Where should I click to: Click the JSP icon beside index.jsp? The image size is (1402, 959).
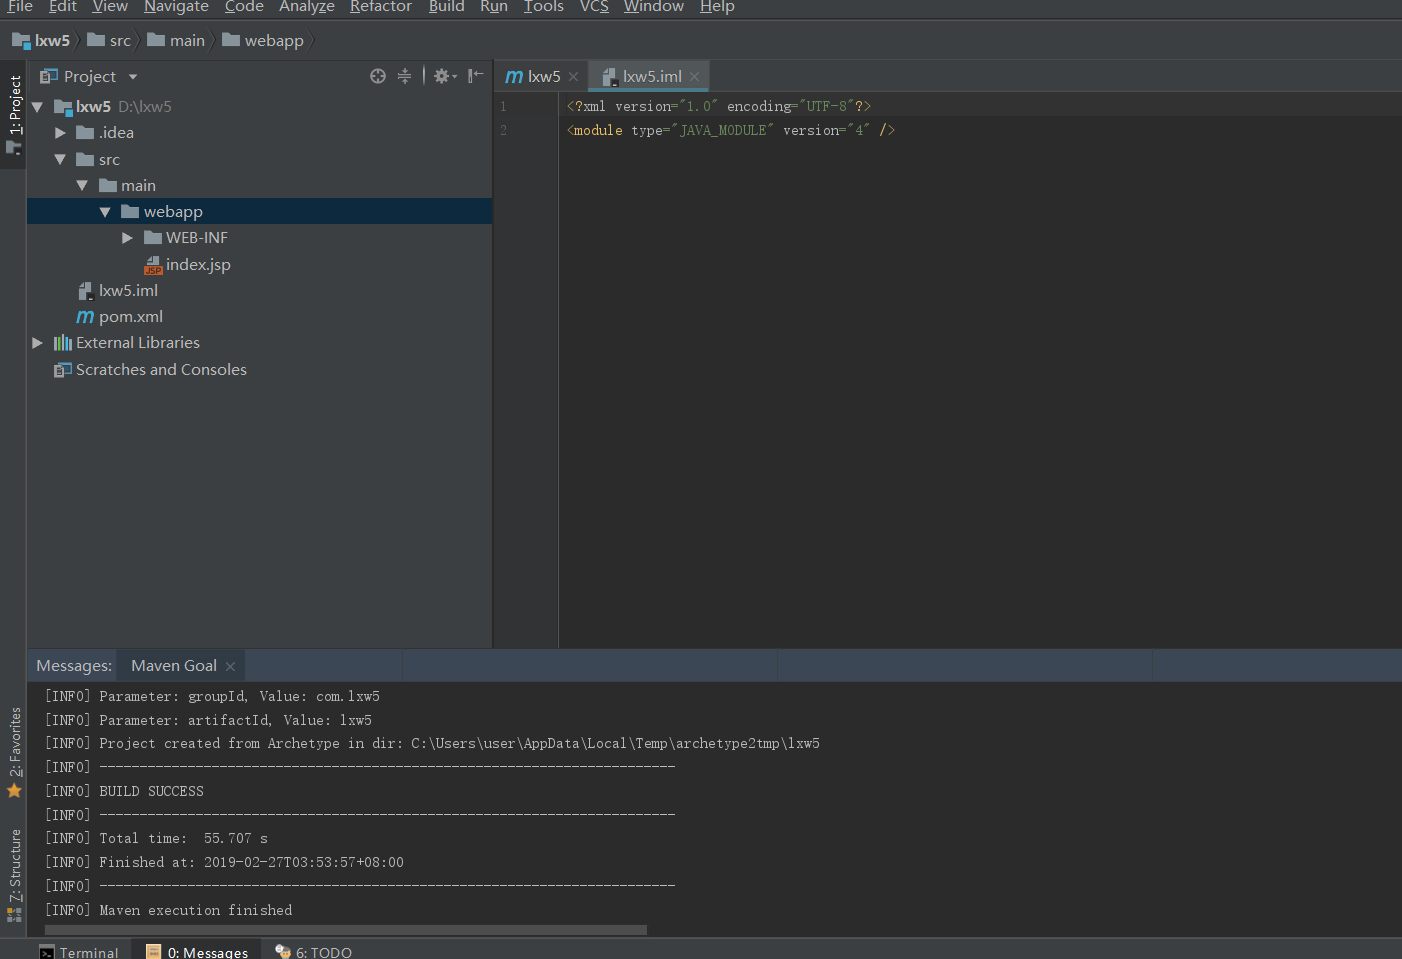[153, 264]
